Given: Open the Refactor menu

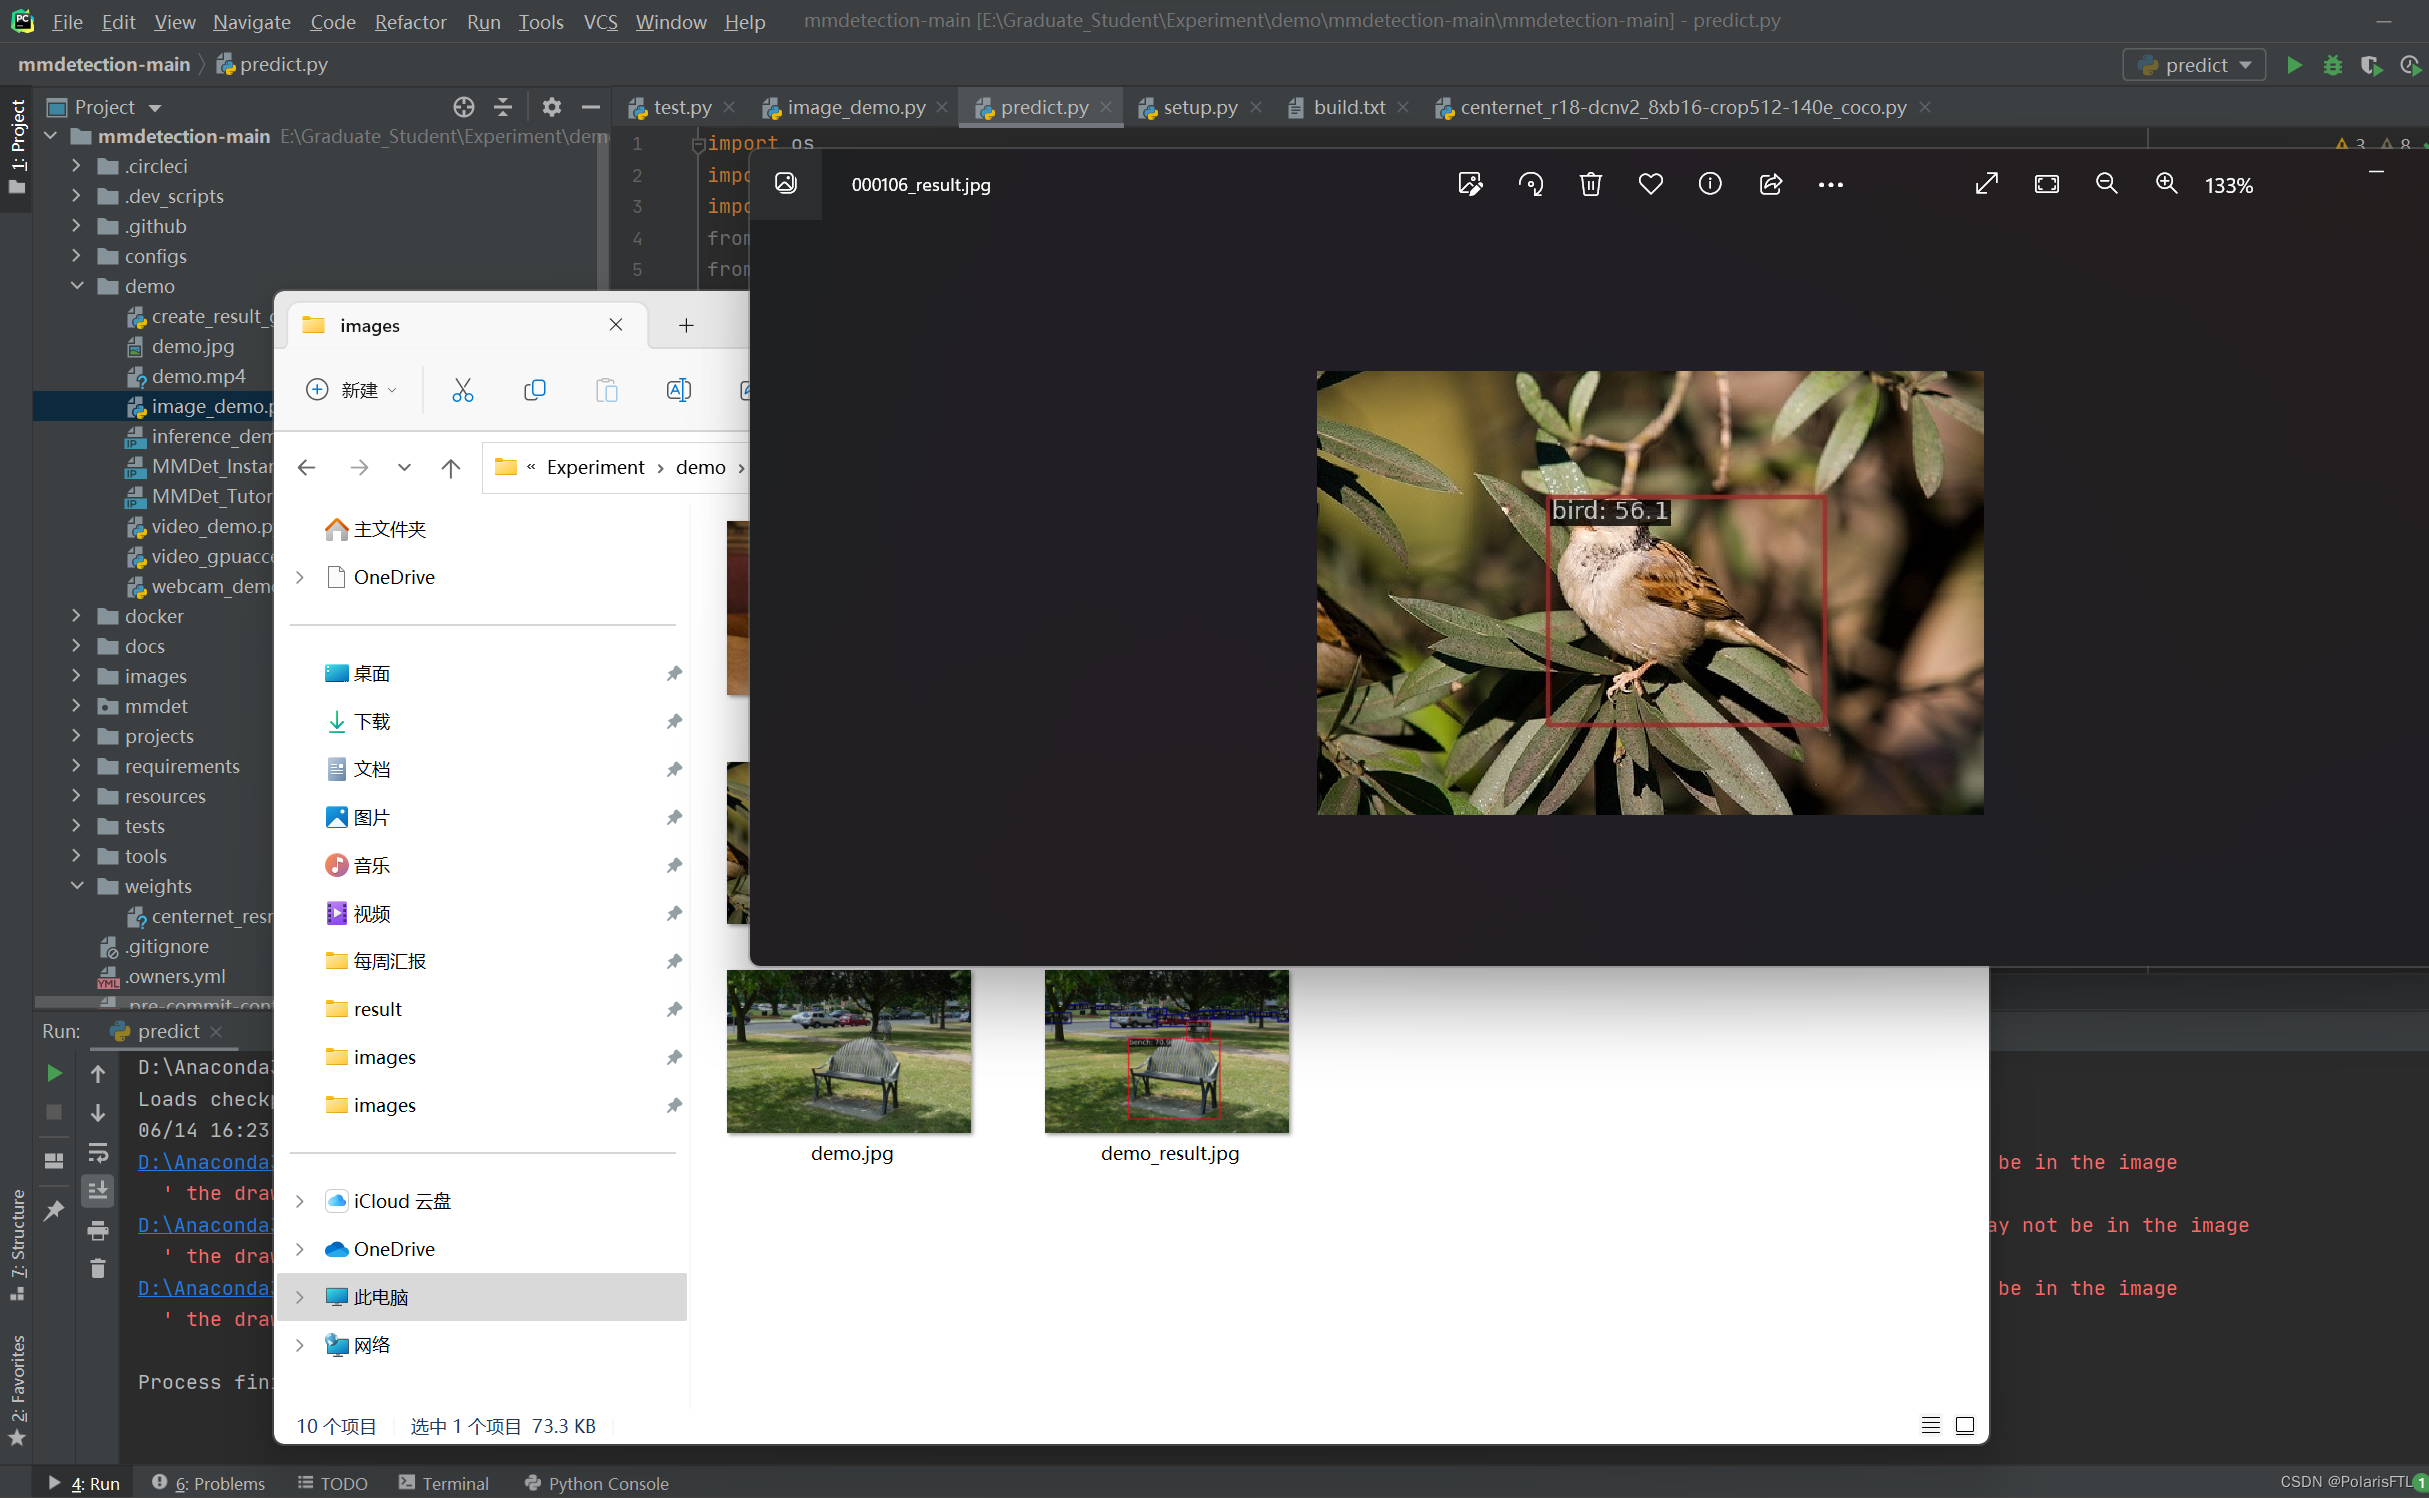Looking at the screenshot, I should coord(410,22).
